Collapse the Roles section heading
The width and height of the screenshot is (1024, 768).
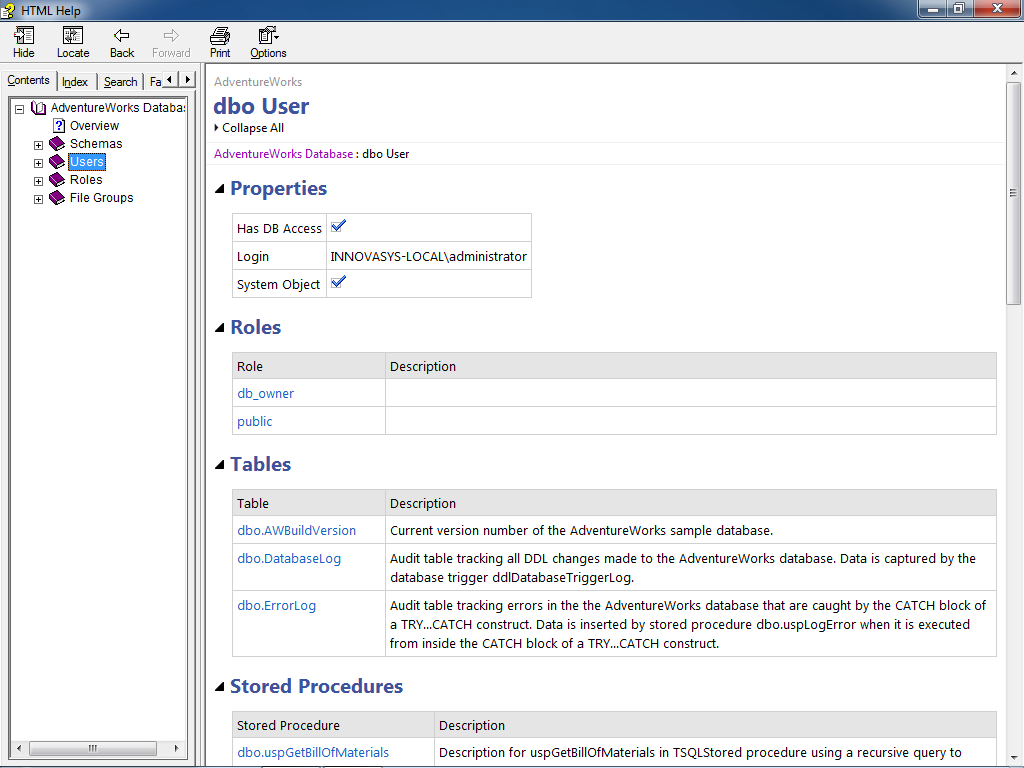[219, 328]
